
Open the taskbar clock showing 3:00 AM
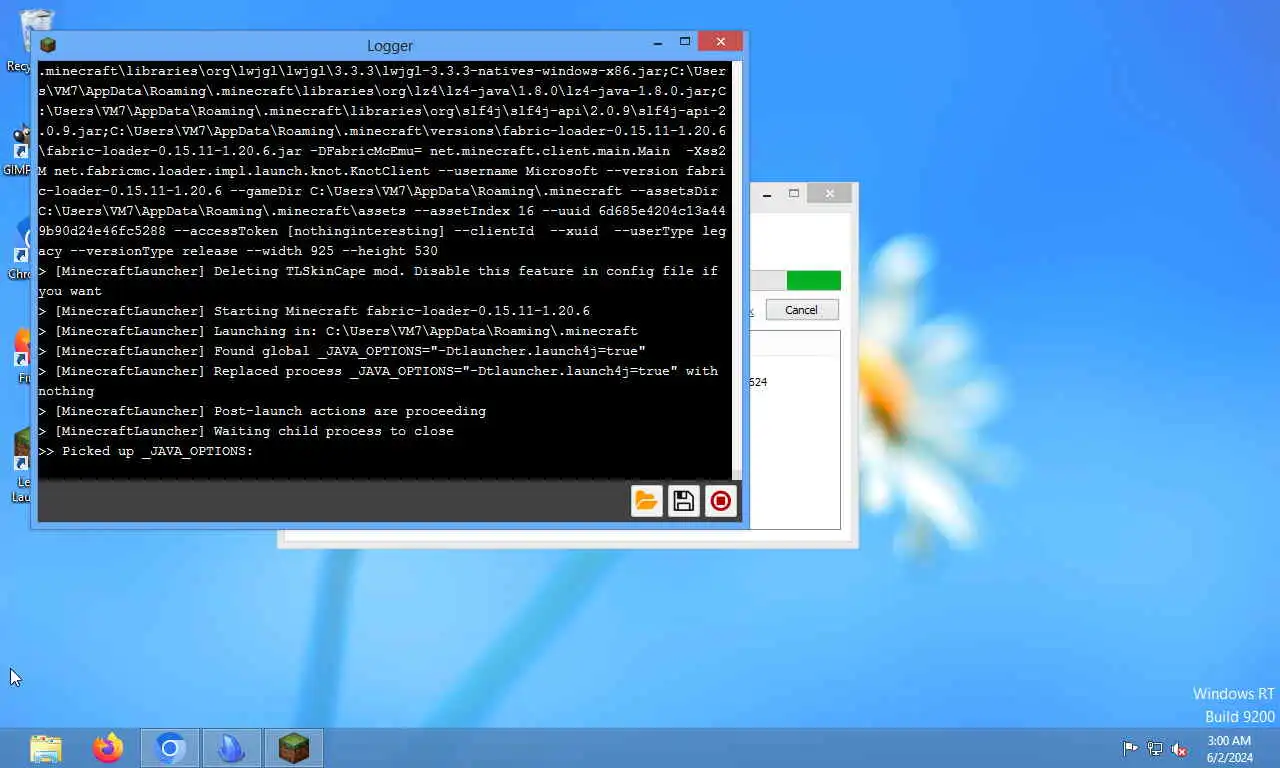tap(1229, 749)
